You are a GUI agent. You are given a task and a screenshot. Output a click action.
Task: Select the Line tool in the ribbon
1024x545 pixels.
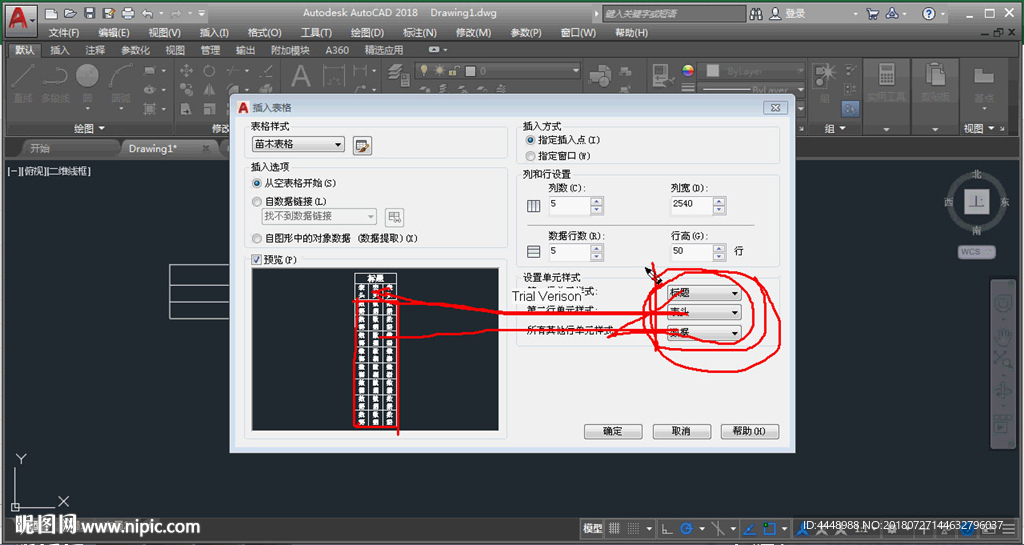click(23, 82)
